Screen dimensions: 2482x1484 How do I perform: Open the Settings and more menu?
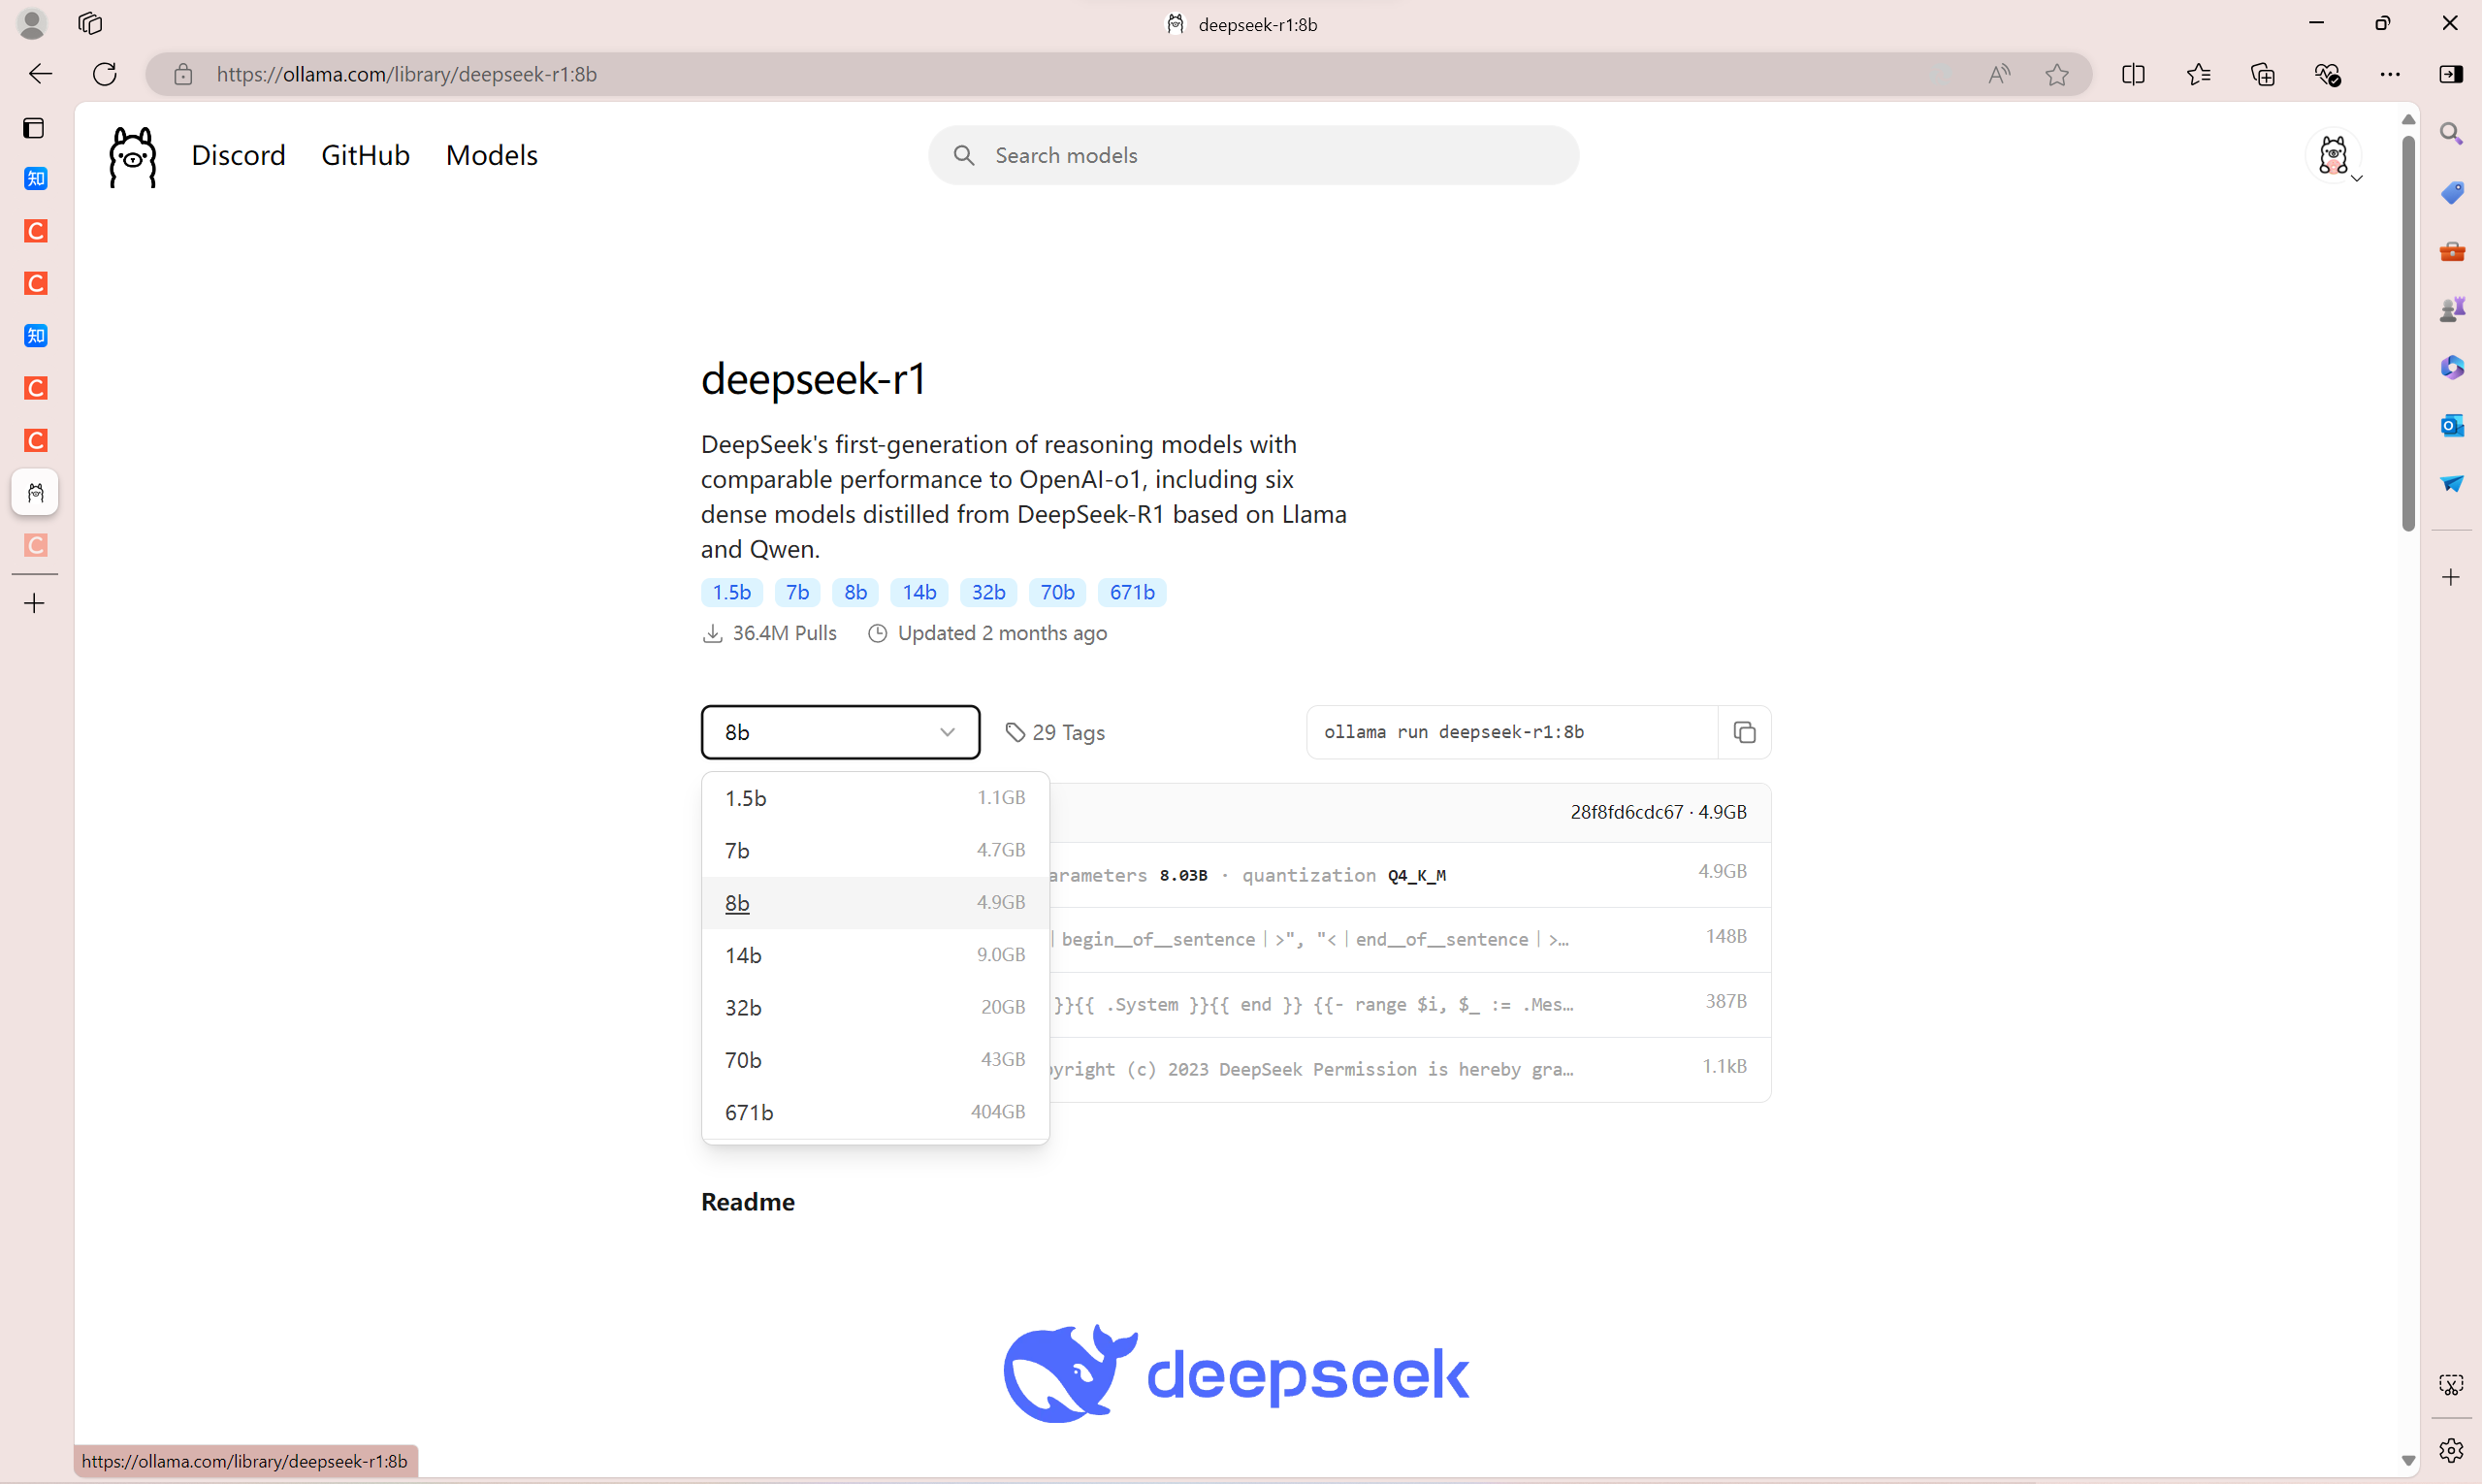tap(2391, 73)
